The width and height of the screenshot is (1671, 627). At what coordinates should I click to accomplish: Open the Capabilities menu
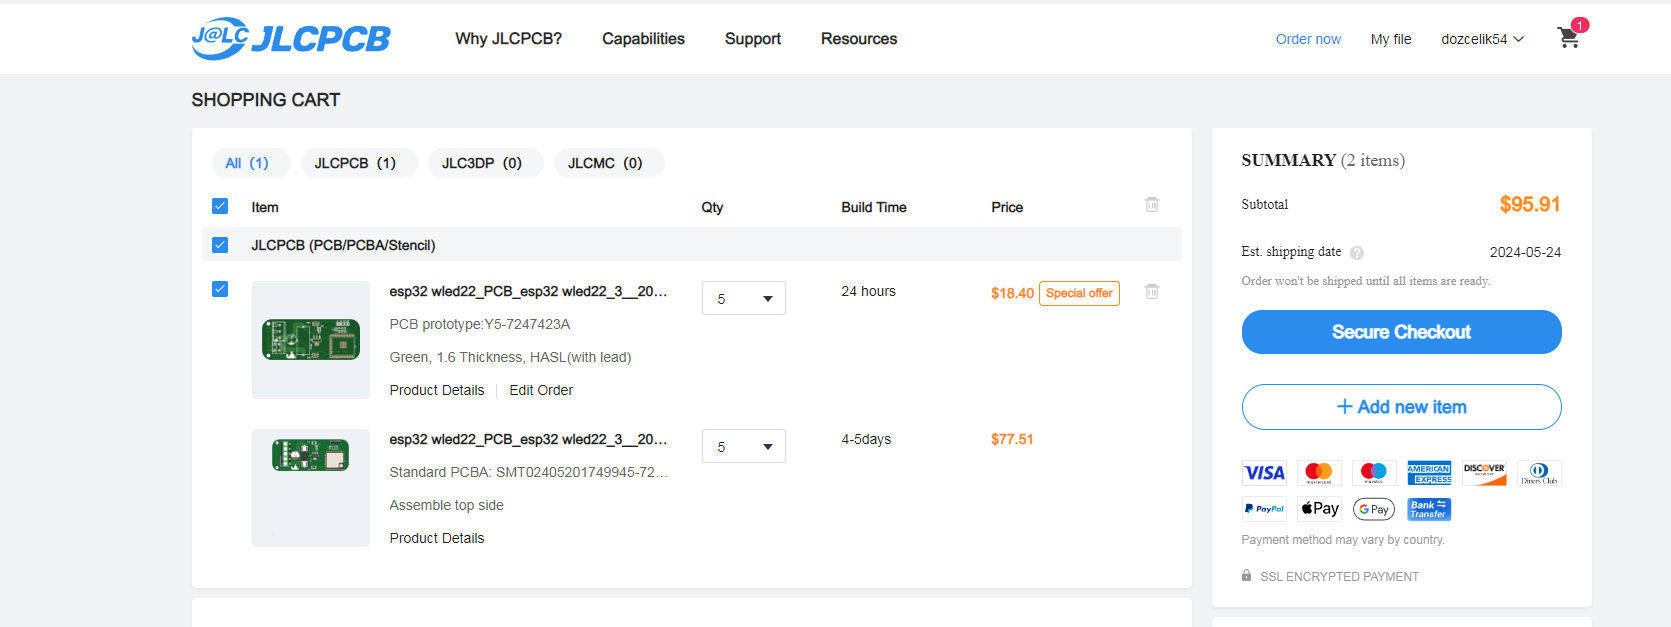coord(643,39)
